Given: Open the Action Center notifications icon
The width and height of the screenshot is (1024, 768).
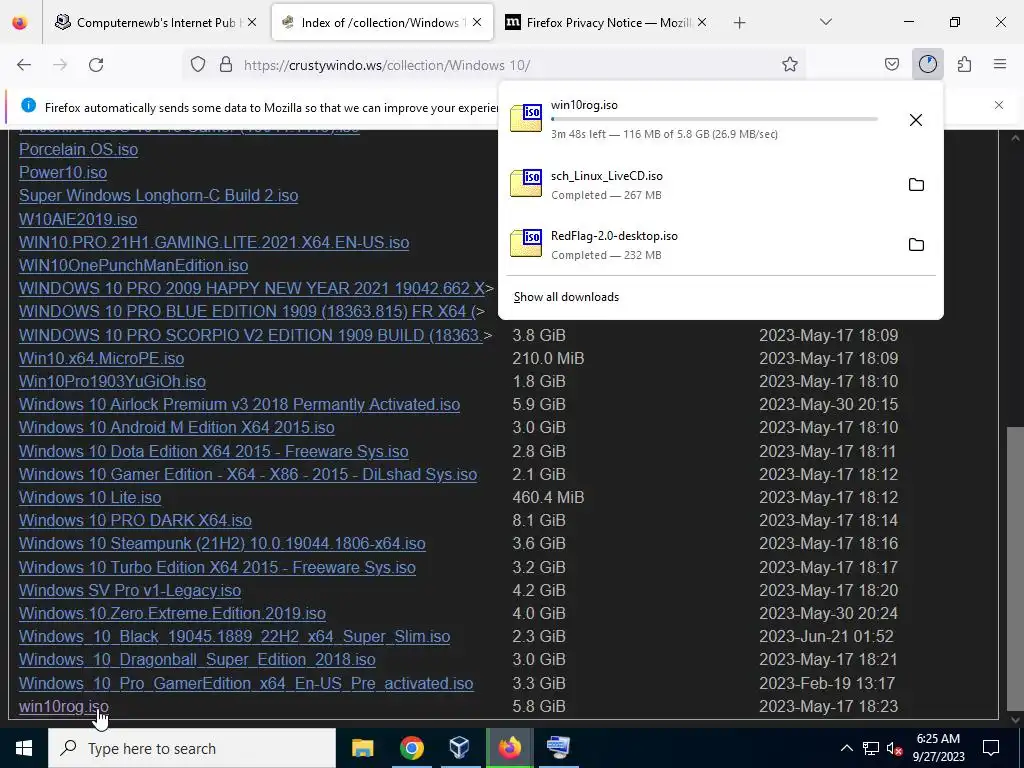Looking at the screenshot, I should (991, 748).
